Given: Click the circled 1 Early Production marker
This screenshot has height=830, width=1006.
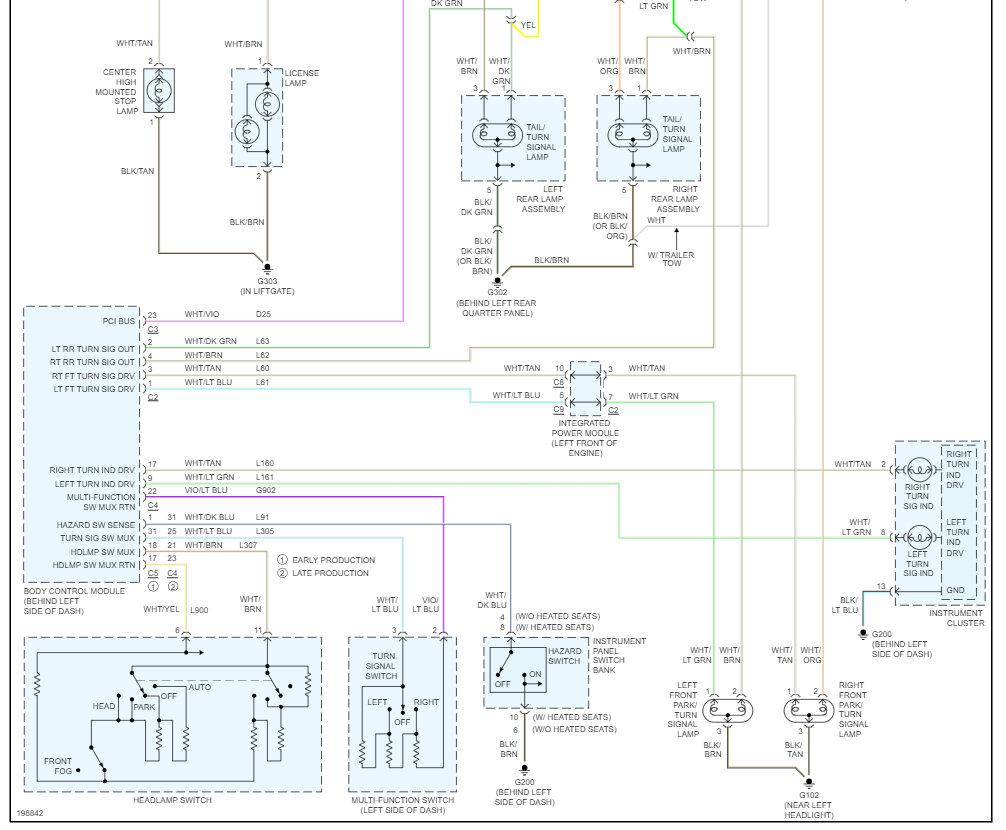Looking at the screenshot, I should (282, 559).
